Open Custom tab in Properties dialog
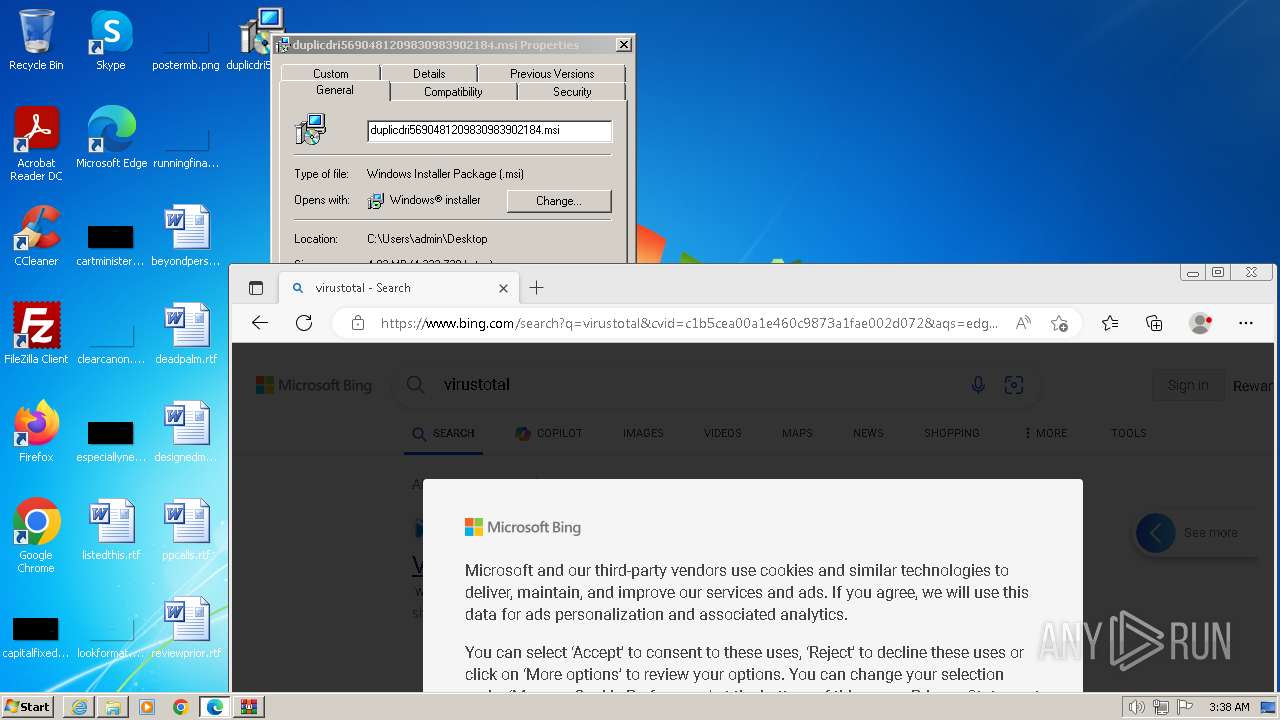Screen dimensions: 1280x720 (331, 73)
